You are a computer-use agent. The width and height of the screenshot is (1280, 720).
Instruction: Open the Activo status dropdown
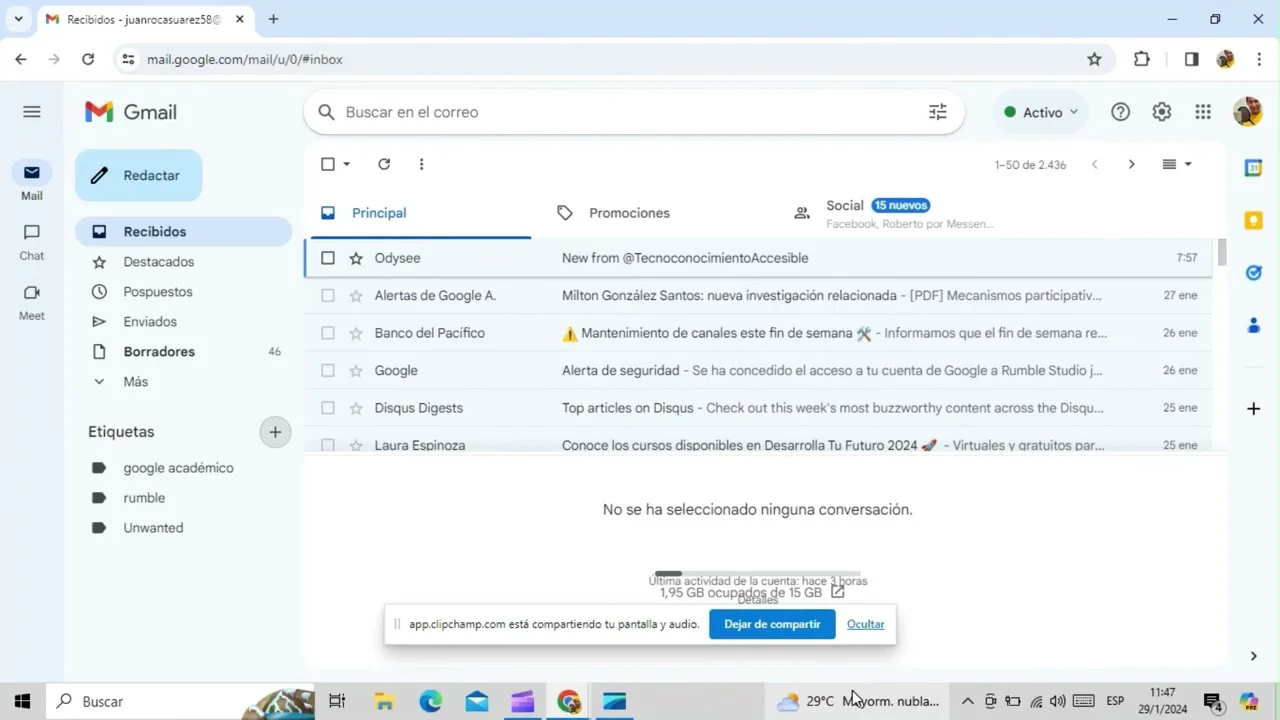coord(1041,112)
